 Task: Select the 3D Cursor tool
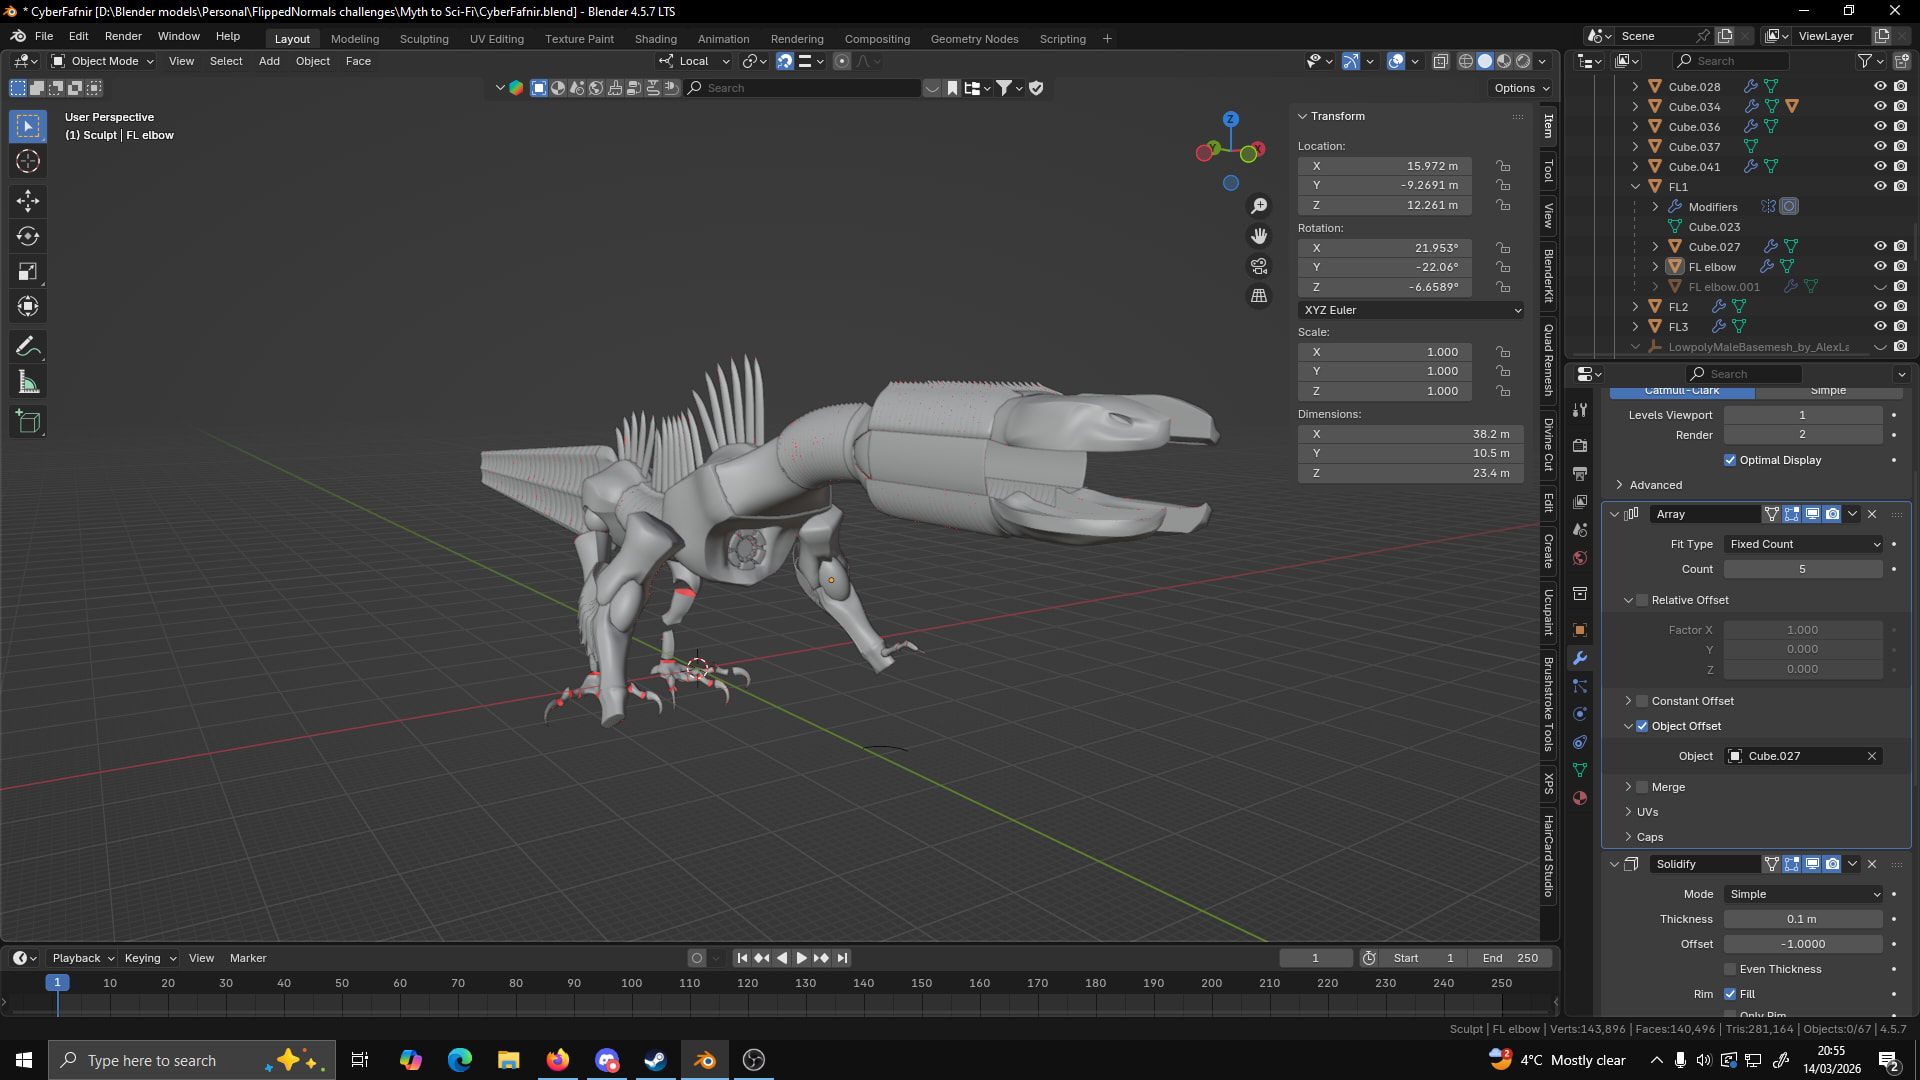28,161
